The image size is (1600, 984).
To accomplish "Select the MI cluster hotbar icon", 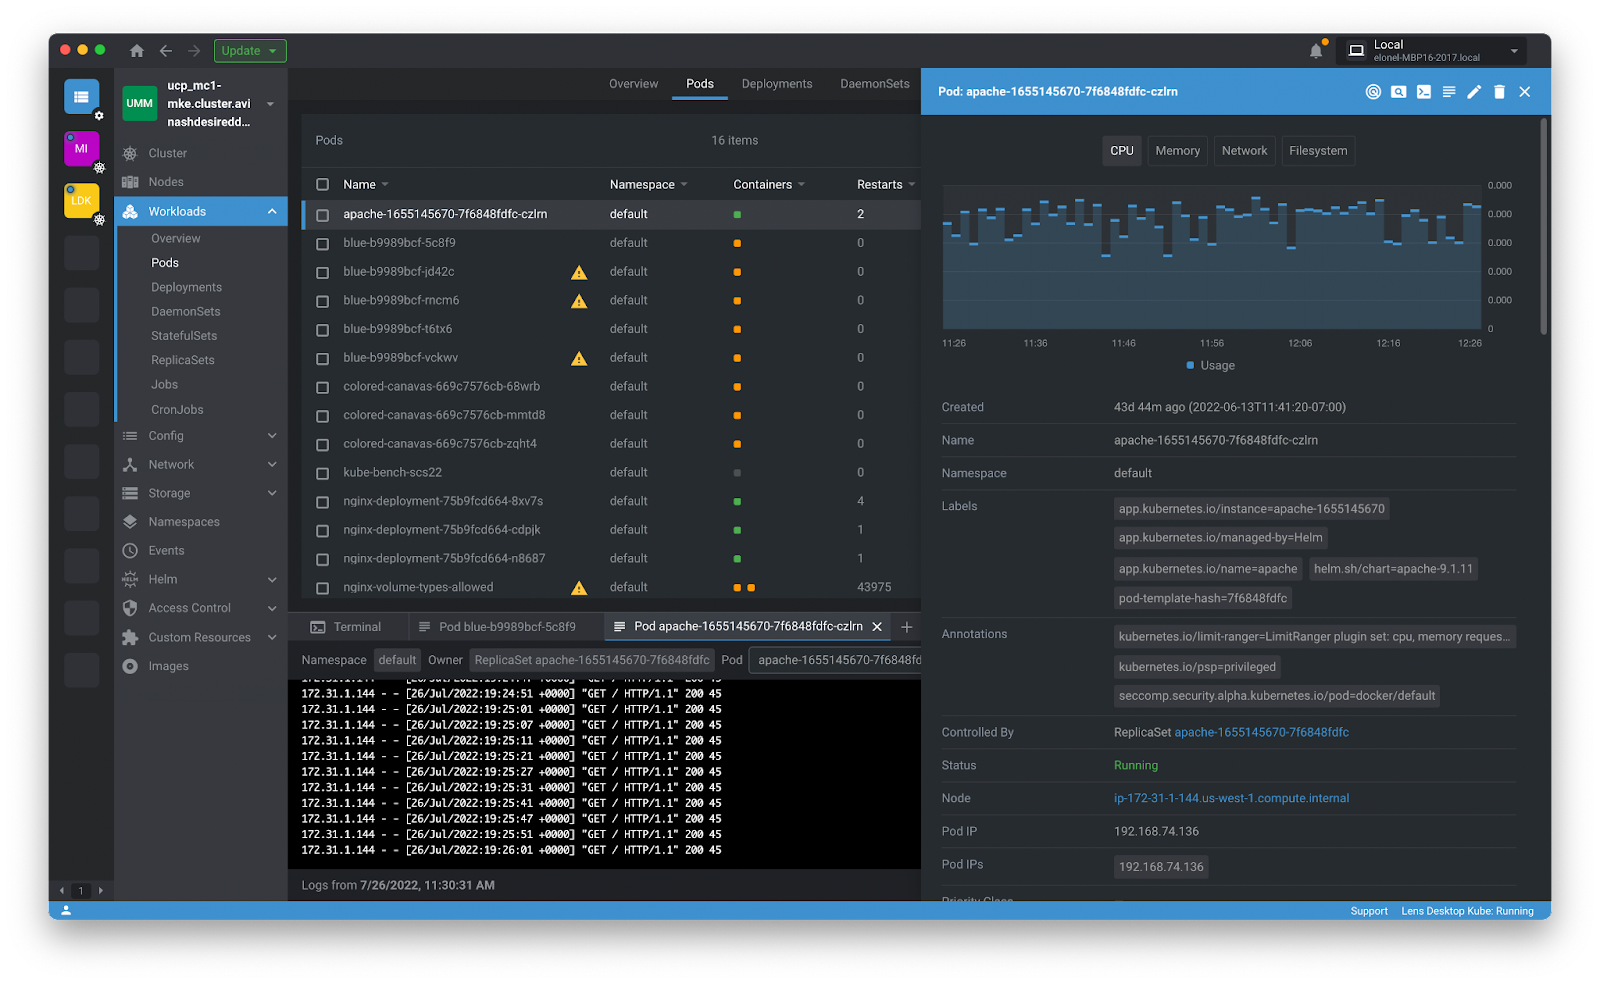I will [x=81, y=149].
